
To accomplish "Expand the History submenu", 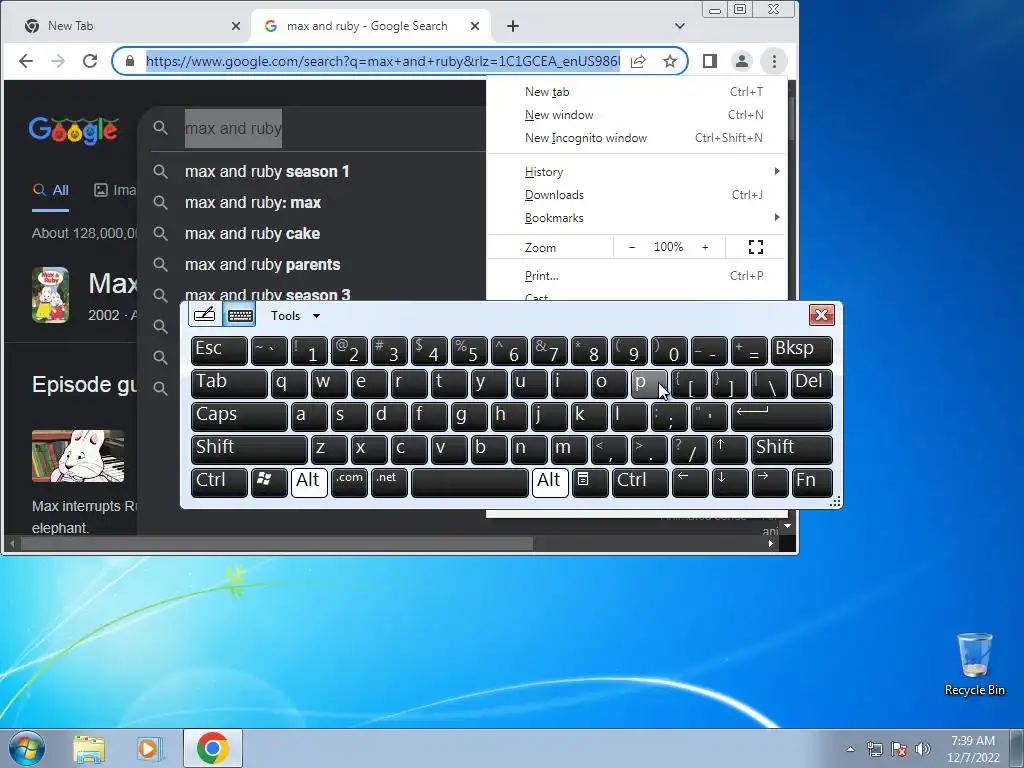I will click(637, 172).
